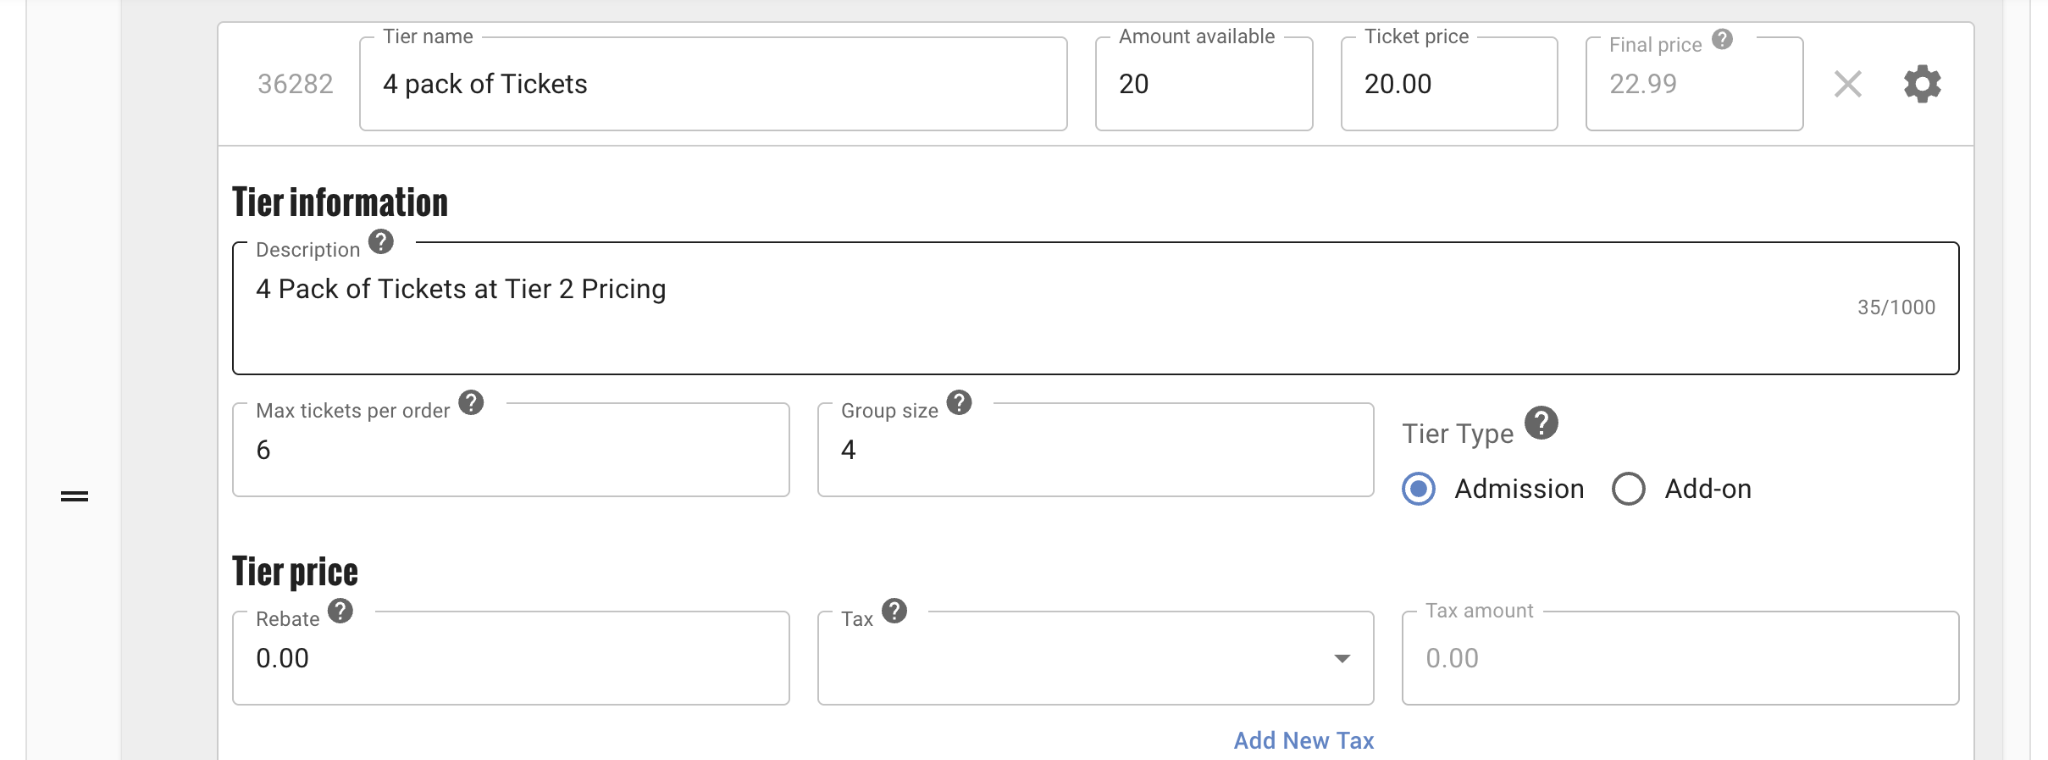
Task: Click the Add New Tax link
Action: pos(1303,741)
